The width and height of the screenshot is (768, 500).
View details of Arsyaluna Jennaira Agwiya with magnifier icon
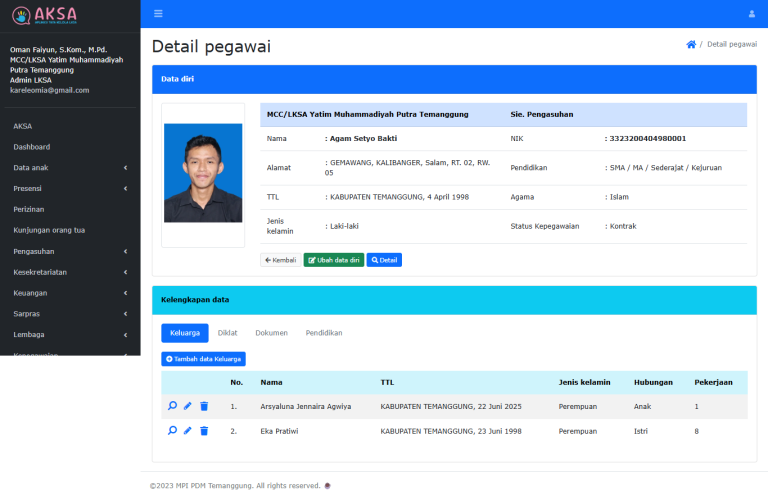click(x=172, y=406)
